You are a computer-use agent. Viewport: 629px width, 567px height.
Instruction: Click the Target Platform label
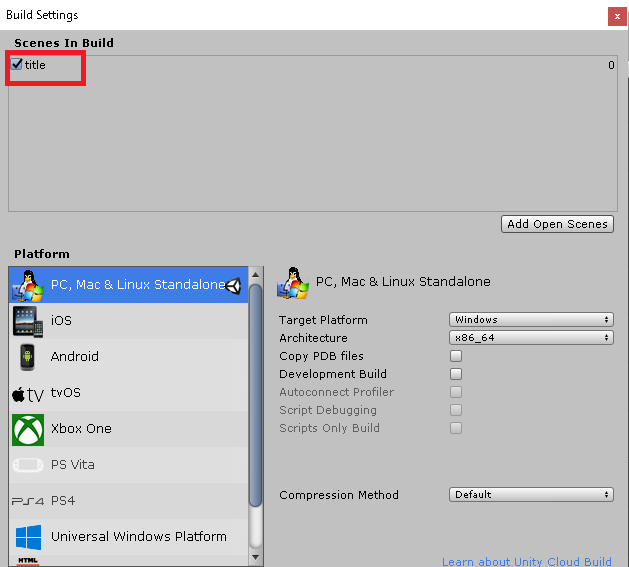(x=323, y=320)
